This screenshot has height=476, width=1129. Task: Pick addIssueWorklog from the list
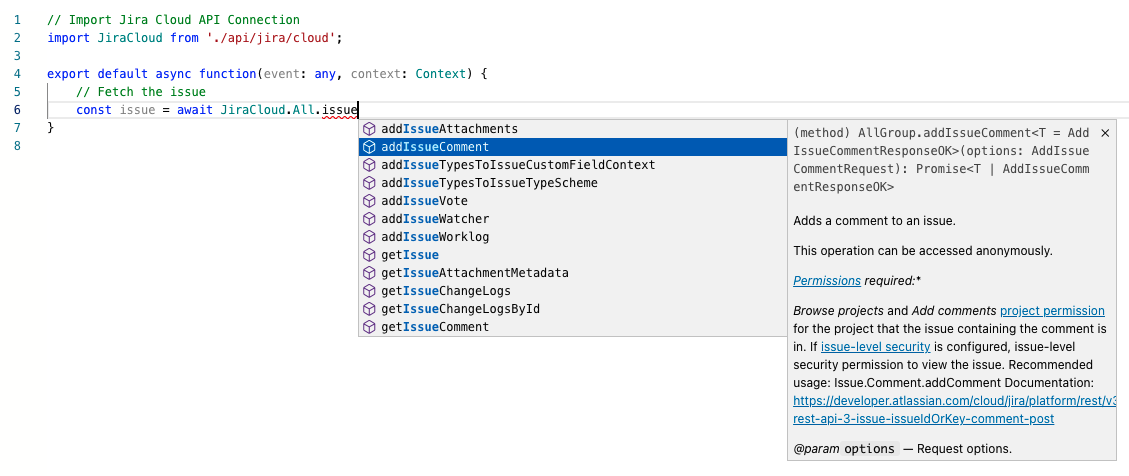coord(572,237)
